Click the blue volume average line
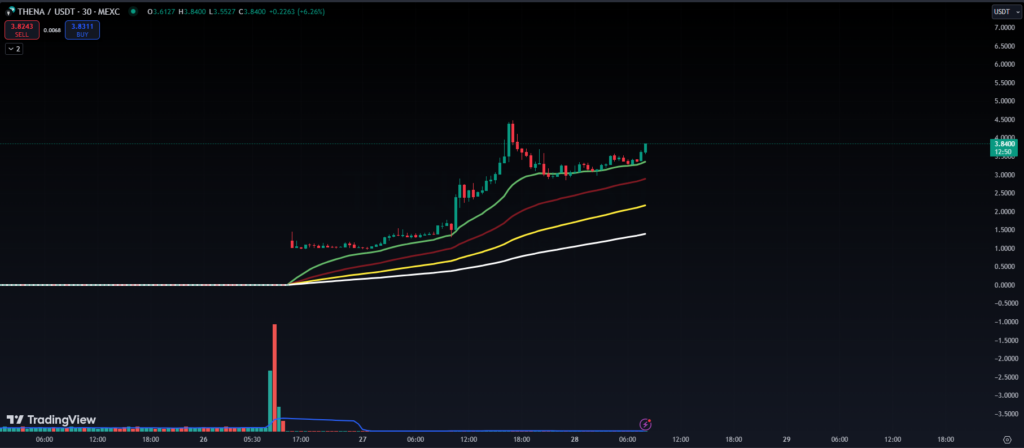The height and width of the screenshot is (448, 1024). coord(320,419)
